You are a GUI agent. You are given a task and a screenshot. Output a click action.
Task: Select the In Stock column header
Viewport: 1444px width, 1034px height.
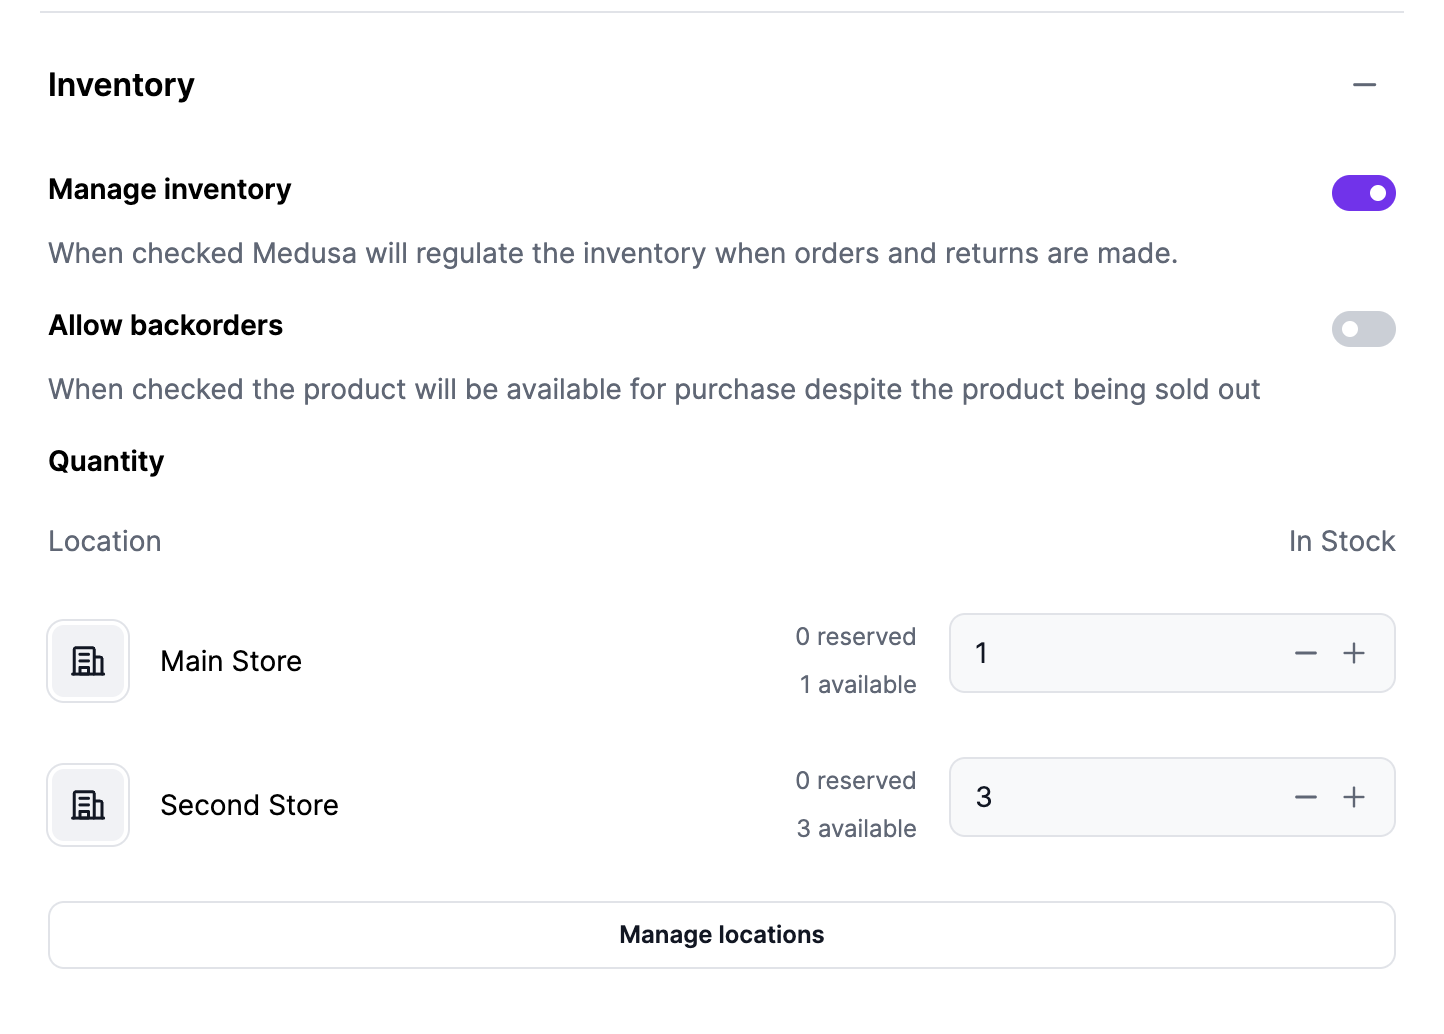[x=1342, y=540]
